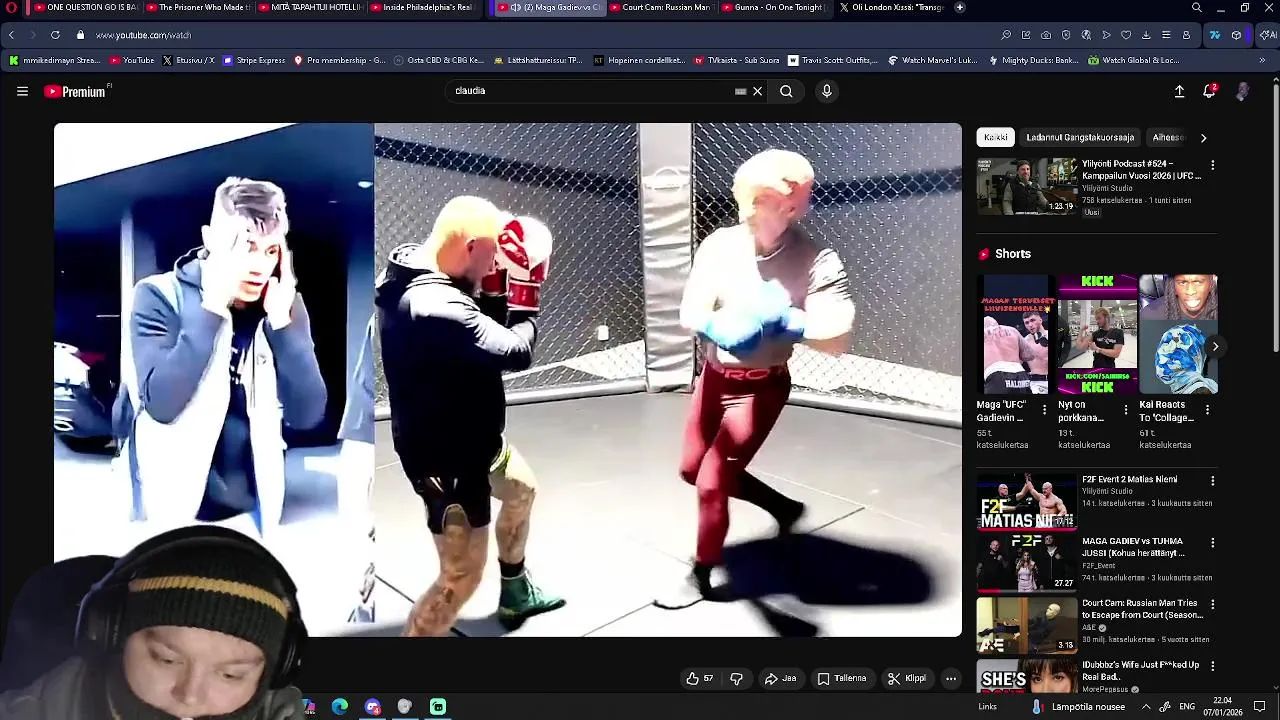
Task: Take a snapshot with camera icon
Action: (1046, 35)
